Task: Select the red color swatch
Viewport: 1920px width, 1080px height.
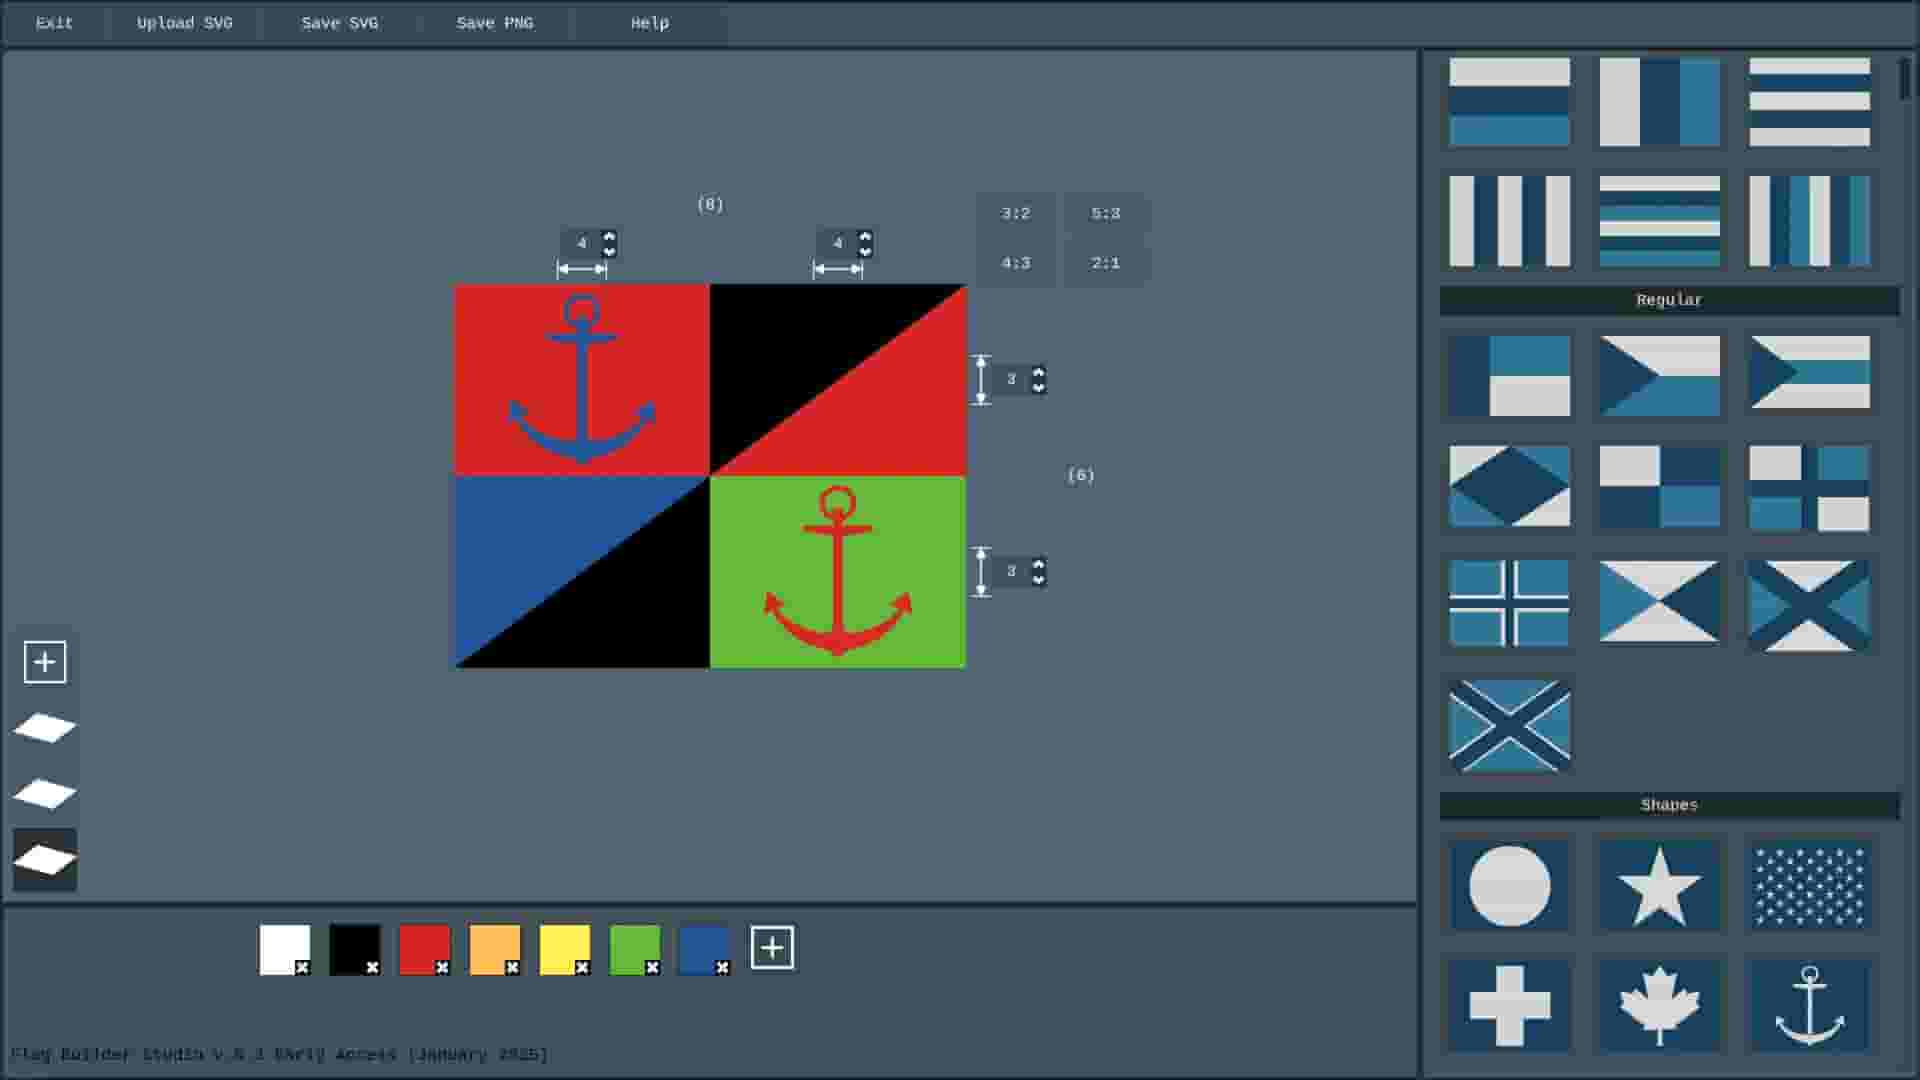Action: coord(422,948)
